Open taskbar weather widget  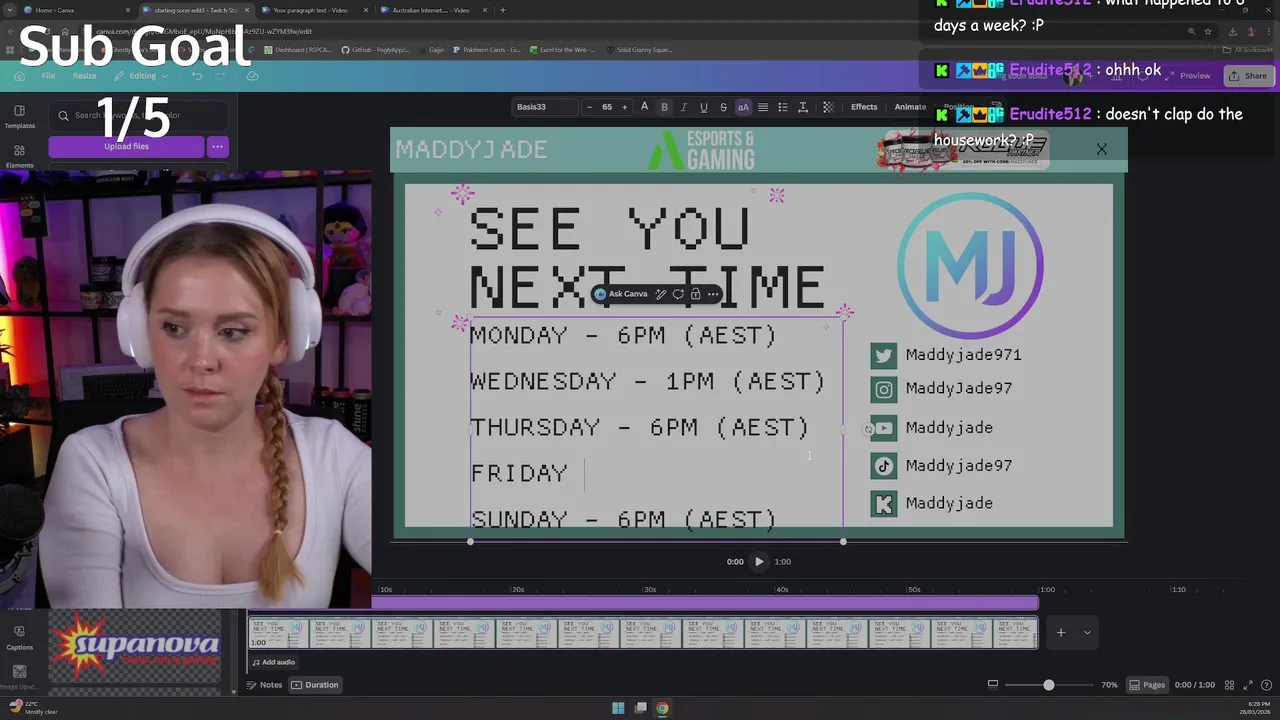point(35,708)
